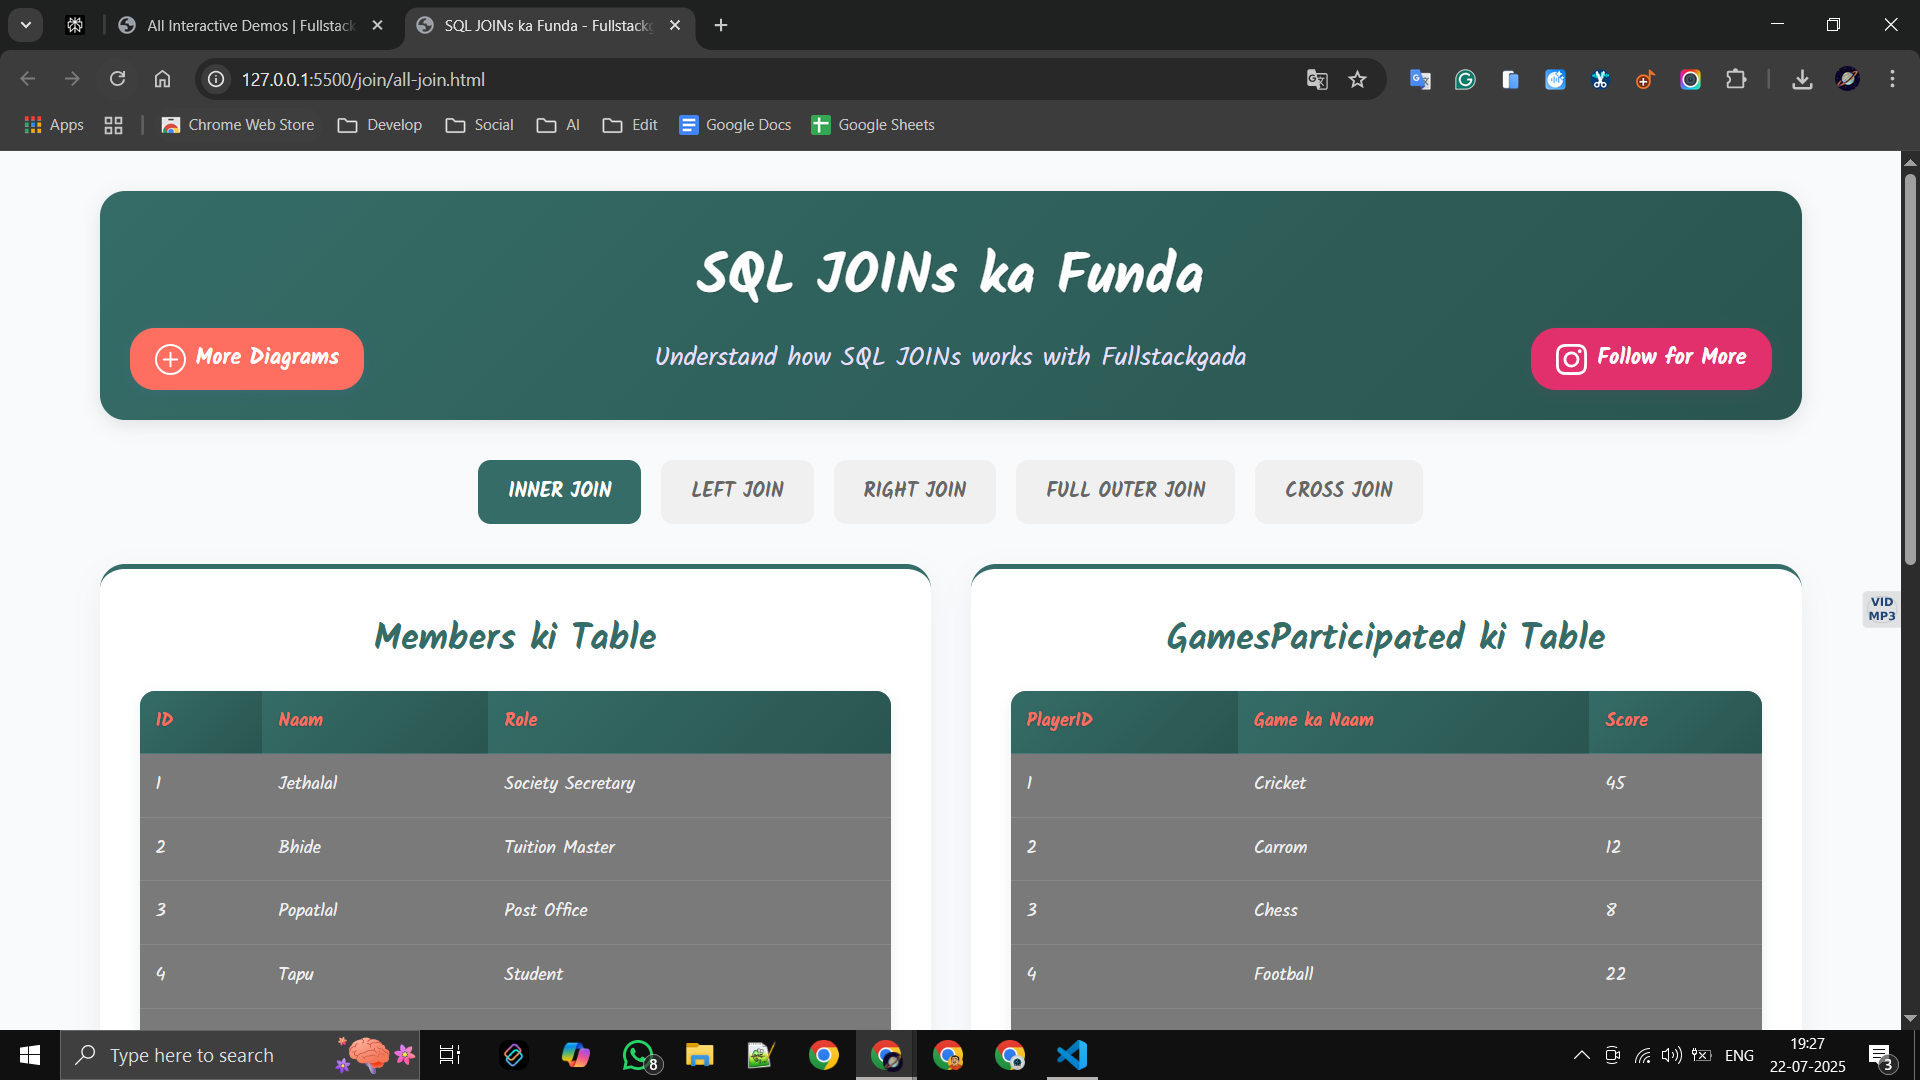Select the INNER JOIN tab
The image size is (1920, 1080).
pos(559,491)
